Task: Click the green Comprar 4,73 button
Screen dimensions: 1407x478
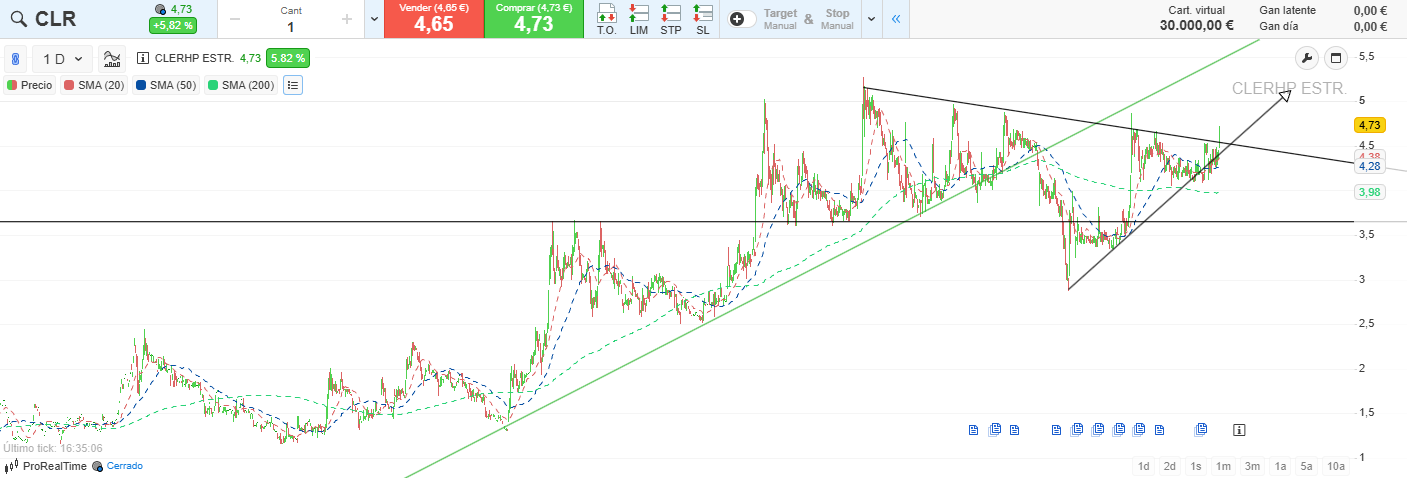Action: pos(533,19)
